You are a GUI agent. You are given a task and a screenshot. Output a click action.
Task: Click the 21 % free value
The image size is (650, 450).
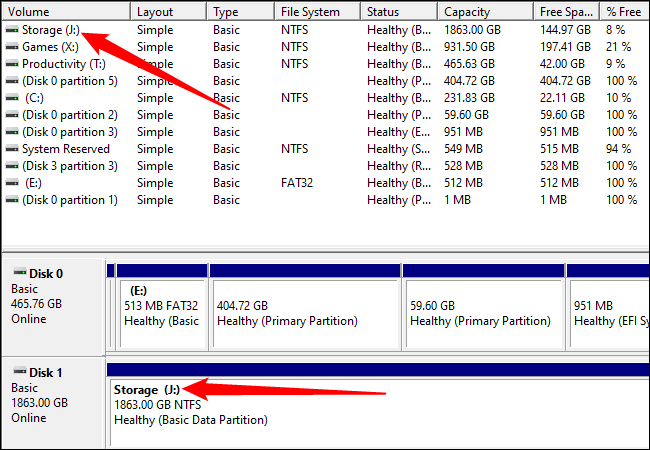pos(618,47)
